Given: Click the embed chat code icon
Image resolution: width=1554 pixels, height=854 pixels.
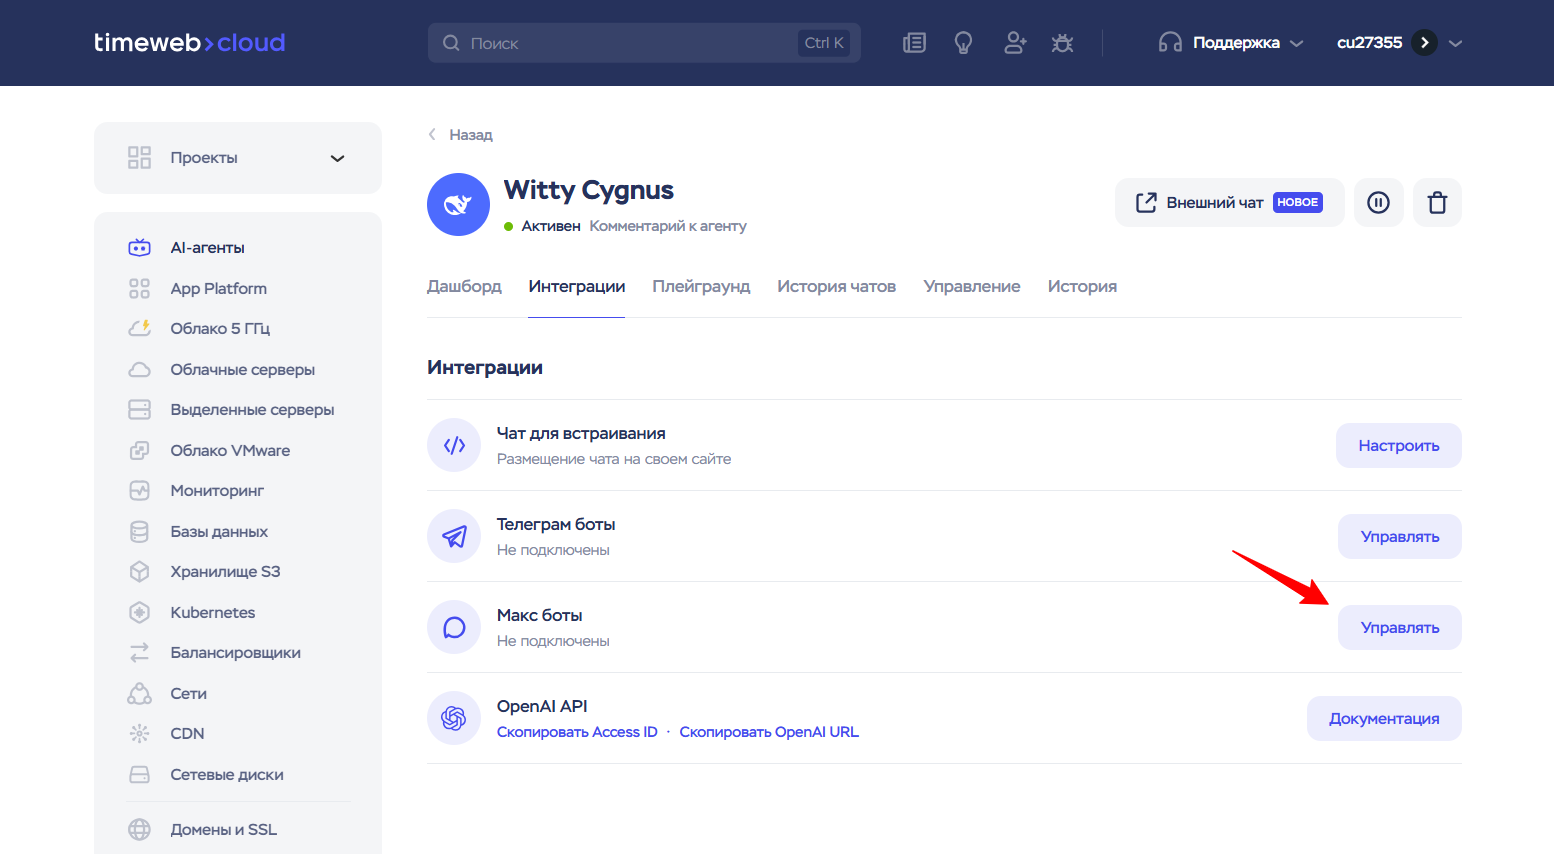Looking at the screenshot, I should pos(454,445).
